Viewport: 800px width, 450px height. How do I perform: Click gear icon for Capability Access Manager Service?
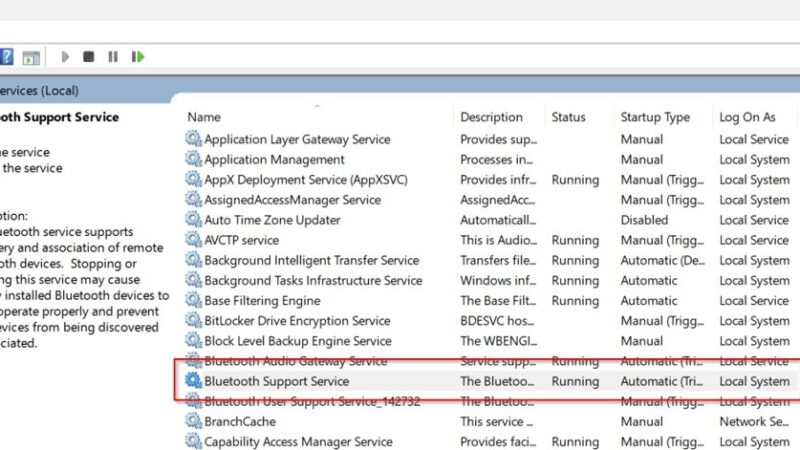(x=193, y=441)
